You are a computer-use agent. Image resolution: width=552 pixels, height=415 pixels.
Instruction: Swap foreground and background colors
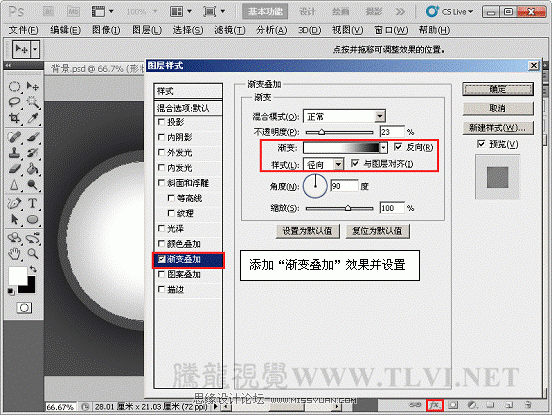coord(33,269)
